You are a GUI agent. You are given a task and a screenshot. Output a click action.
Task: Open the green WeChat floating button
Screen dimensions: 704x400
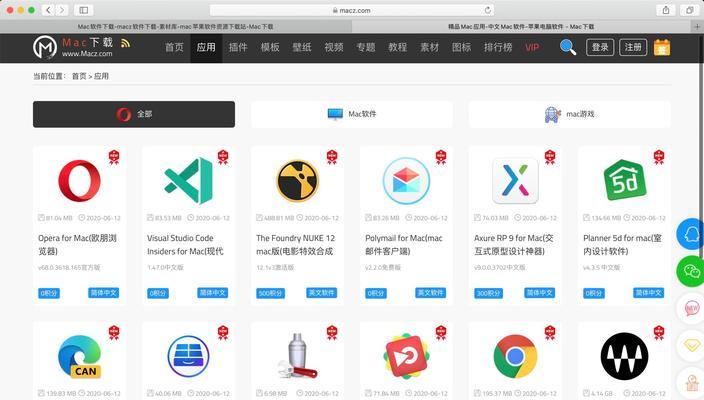(x=691, y=271)
